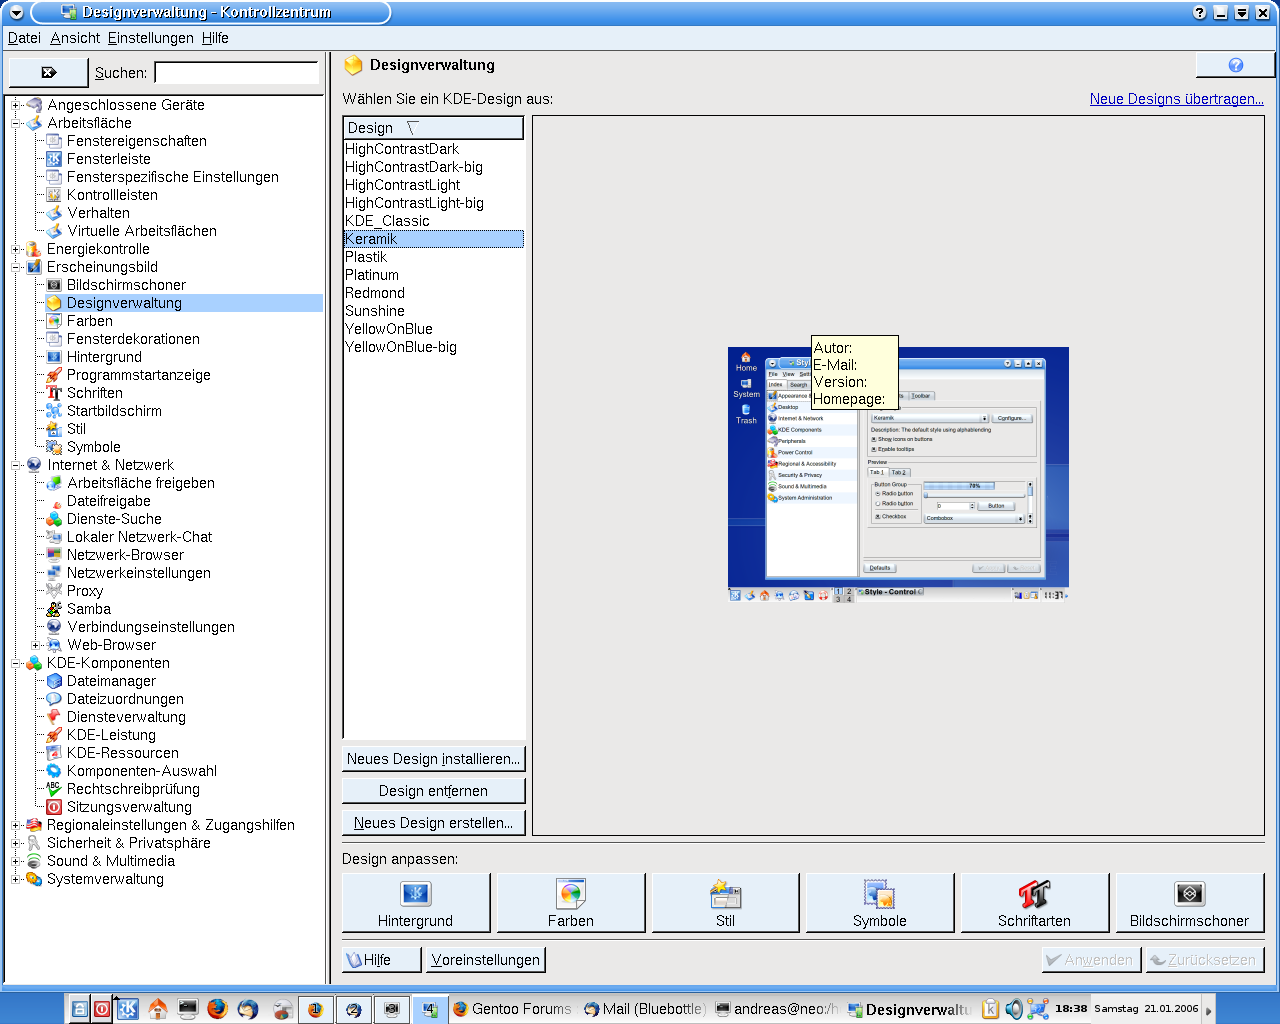Expand Regionaleinstellungen & Zugangshilfen node
The image size is (1280, 1024).
(x=16, y=825)
